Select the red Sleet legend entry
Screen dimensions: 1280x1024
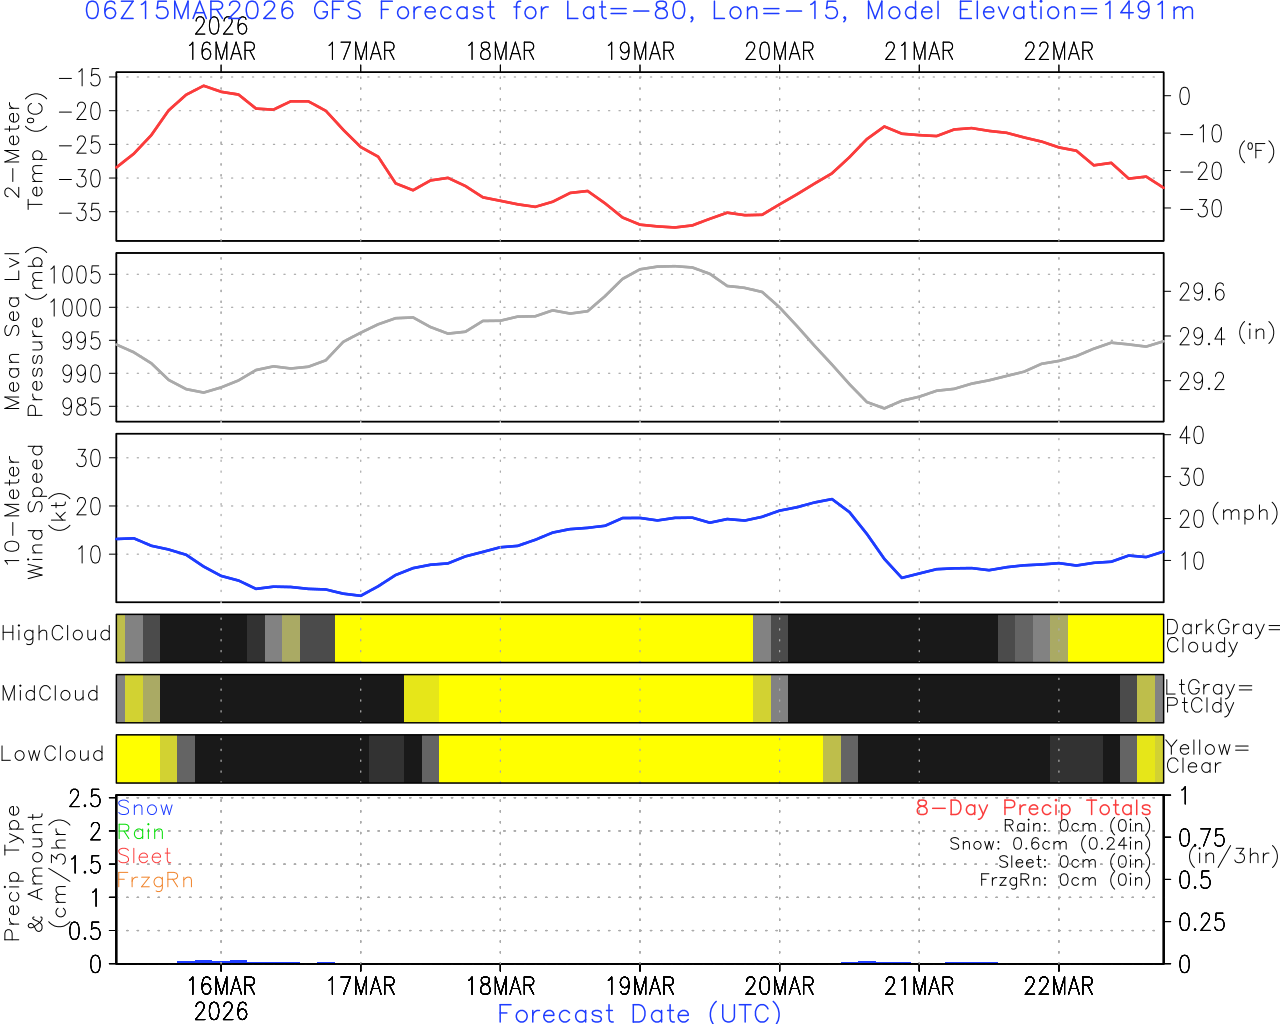[x=144, y=856]
